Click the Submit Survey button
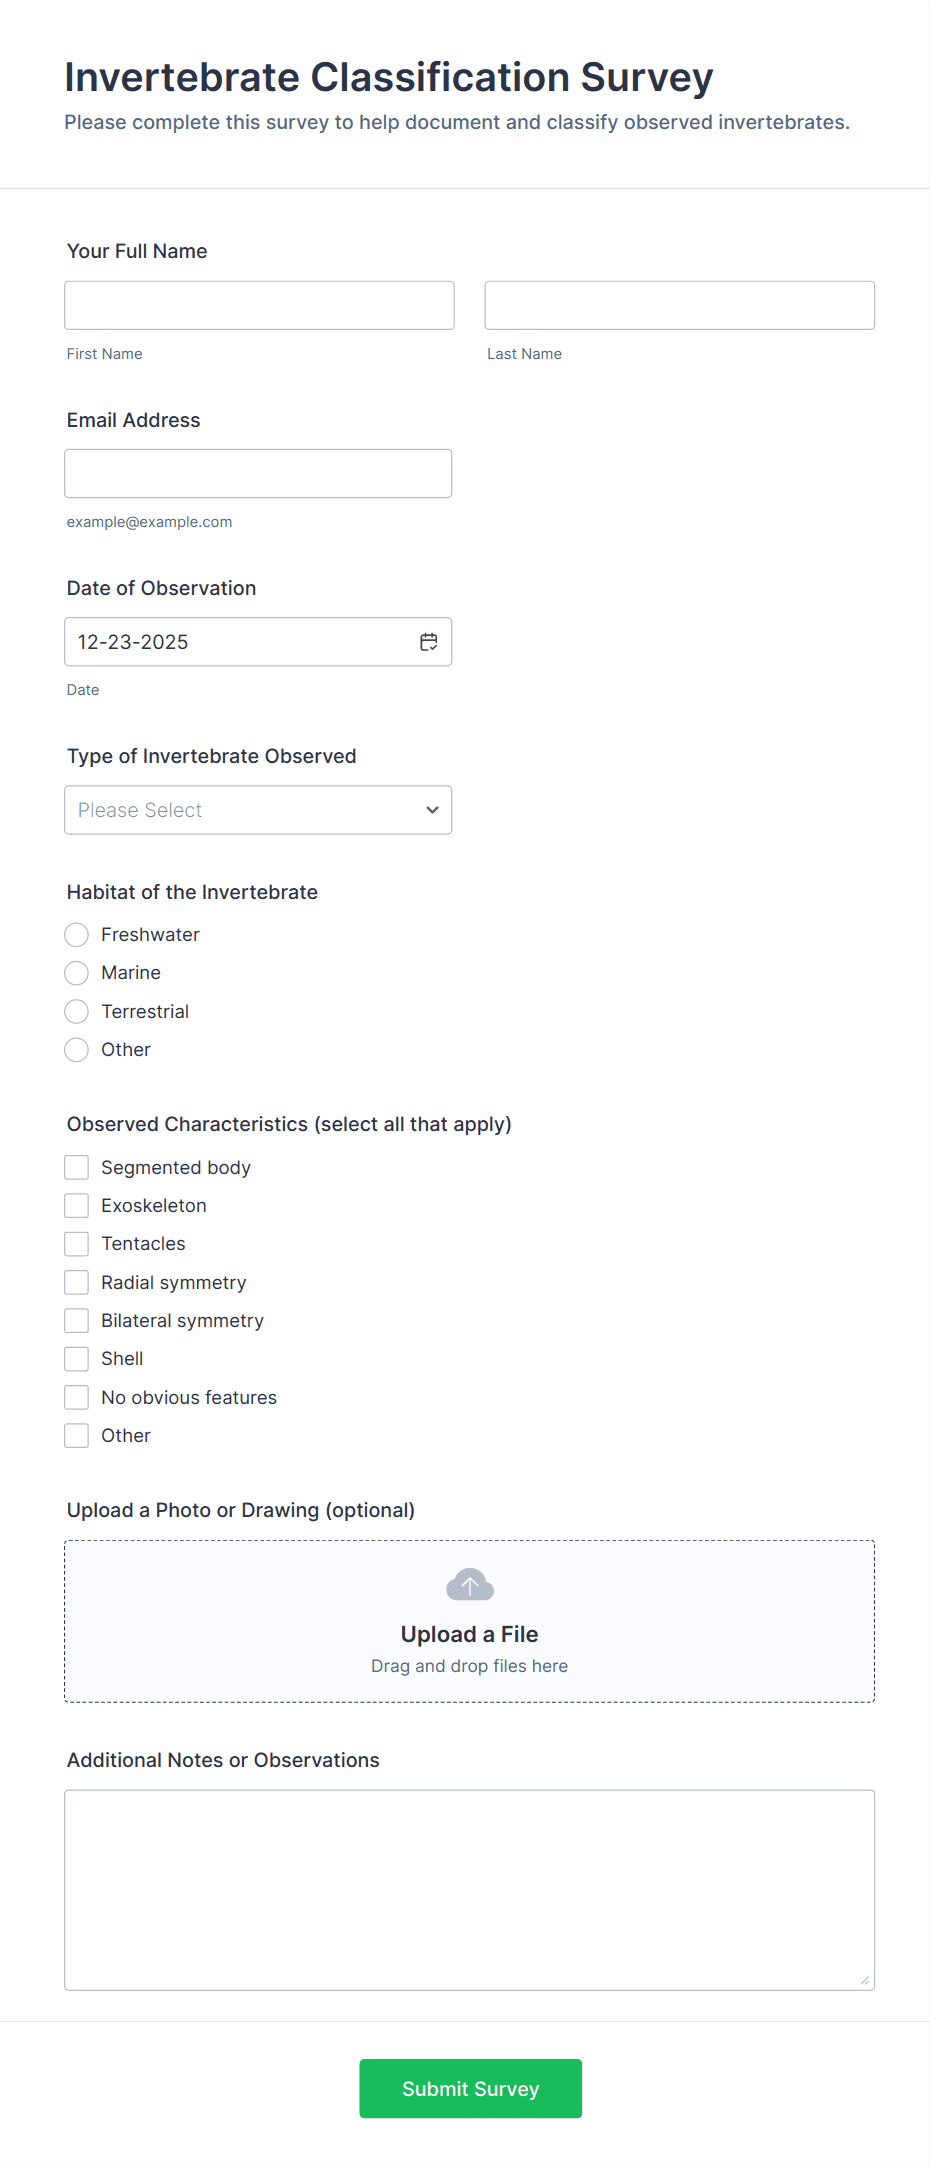This screenshot has width=930, height=2168. tap(469, 2088)
